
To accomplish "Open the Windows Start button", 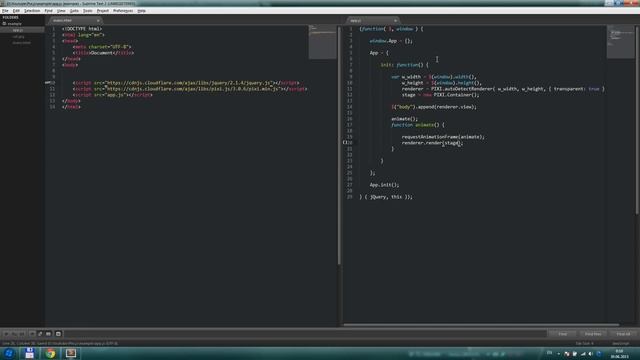I will [x=9, y=353].
